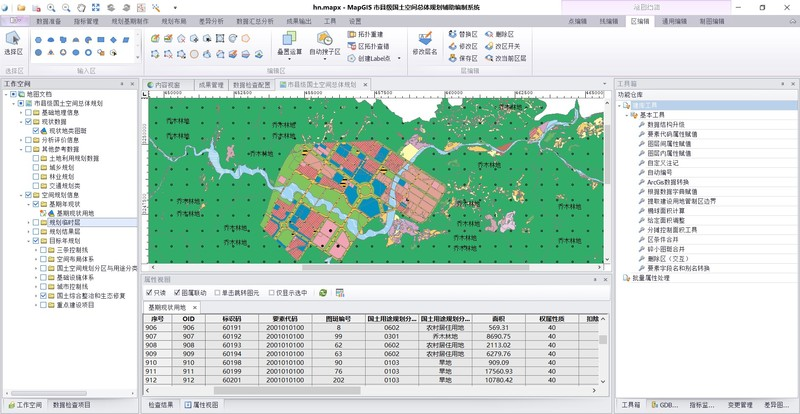Click the 改当前区层 tool
The image size is (800, 414).
506,58
